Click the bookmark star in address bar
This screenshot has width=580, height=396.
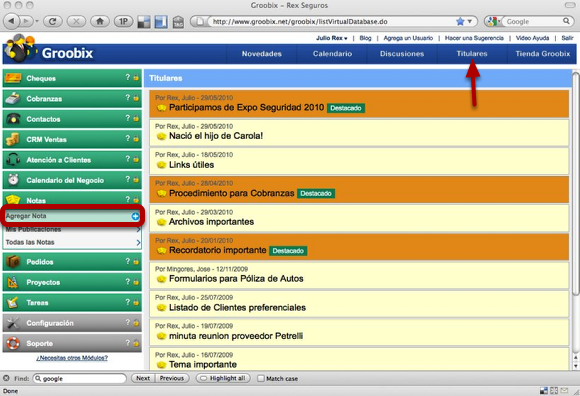point(460,21)
